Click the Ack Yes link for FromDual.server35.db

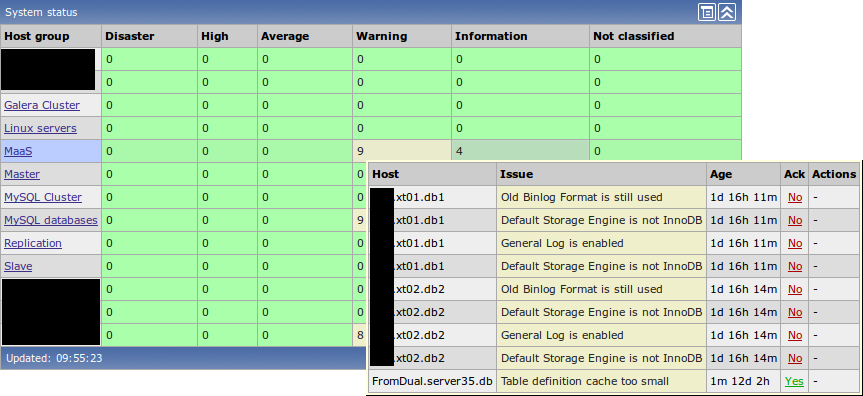794,381
